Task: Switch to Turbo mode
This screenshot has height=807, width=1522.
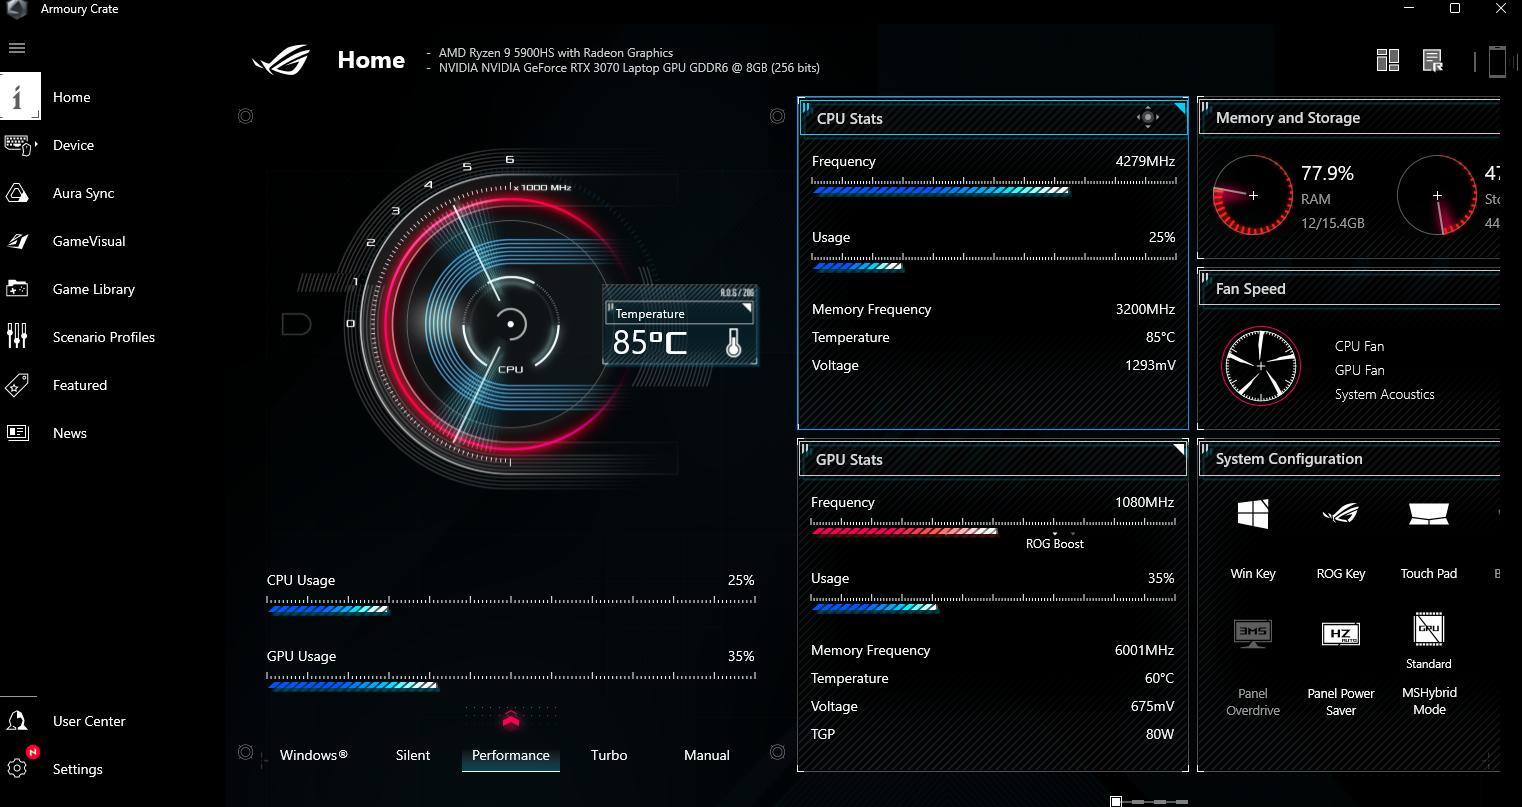Action: click(x=608, y=755)
